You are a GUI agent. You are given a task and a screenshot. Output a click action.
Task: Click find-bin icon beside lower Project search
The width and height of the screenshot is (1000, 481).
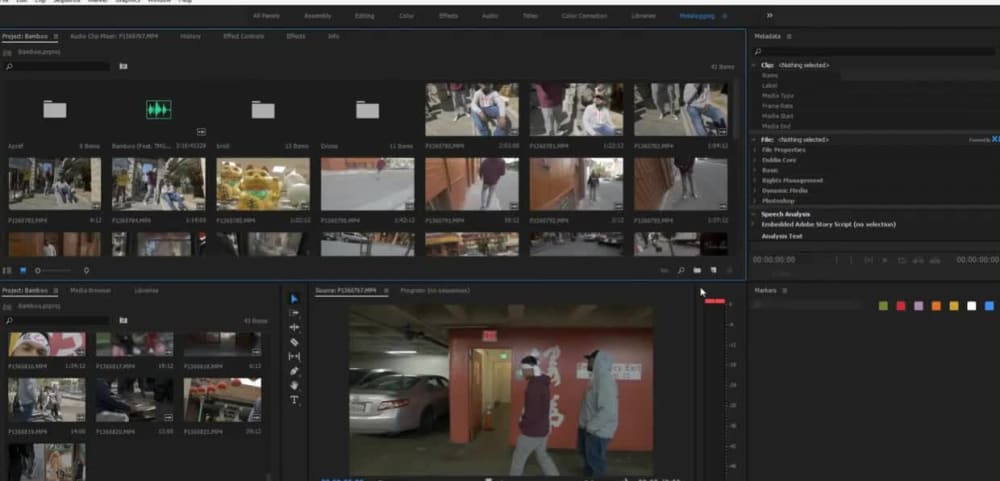pos(123,320)
